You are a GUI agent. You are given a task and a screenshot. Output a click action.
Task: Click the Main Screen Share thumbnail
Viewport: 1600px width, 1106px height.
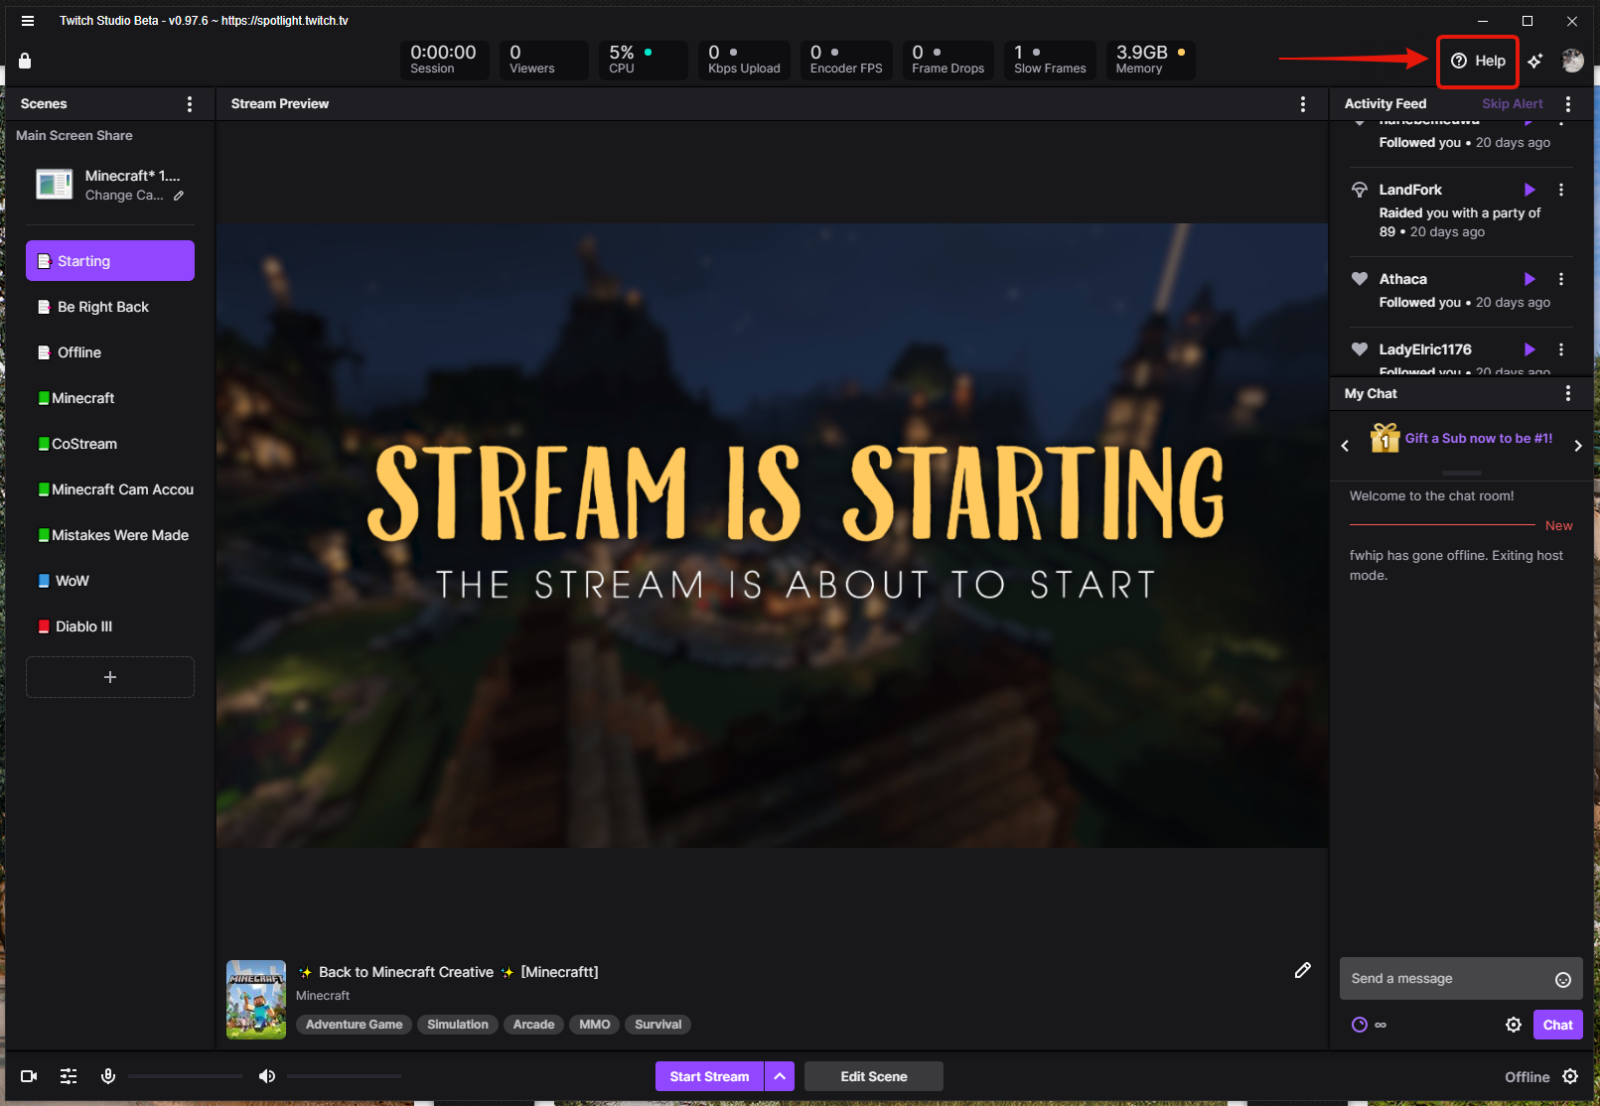(54, 185)
